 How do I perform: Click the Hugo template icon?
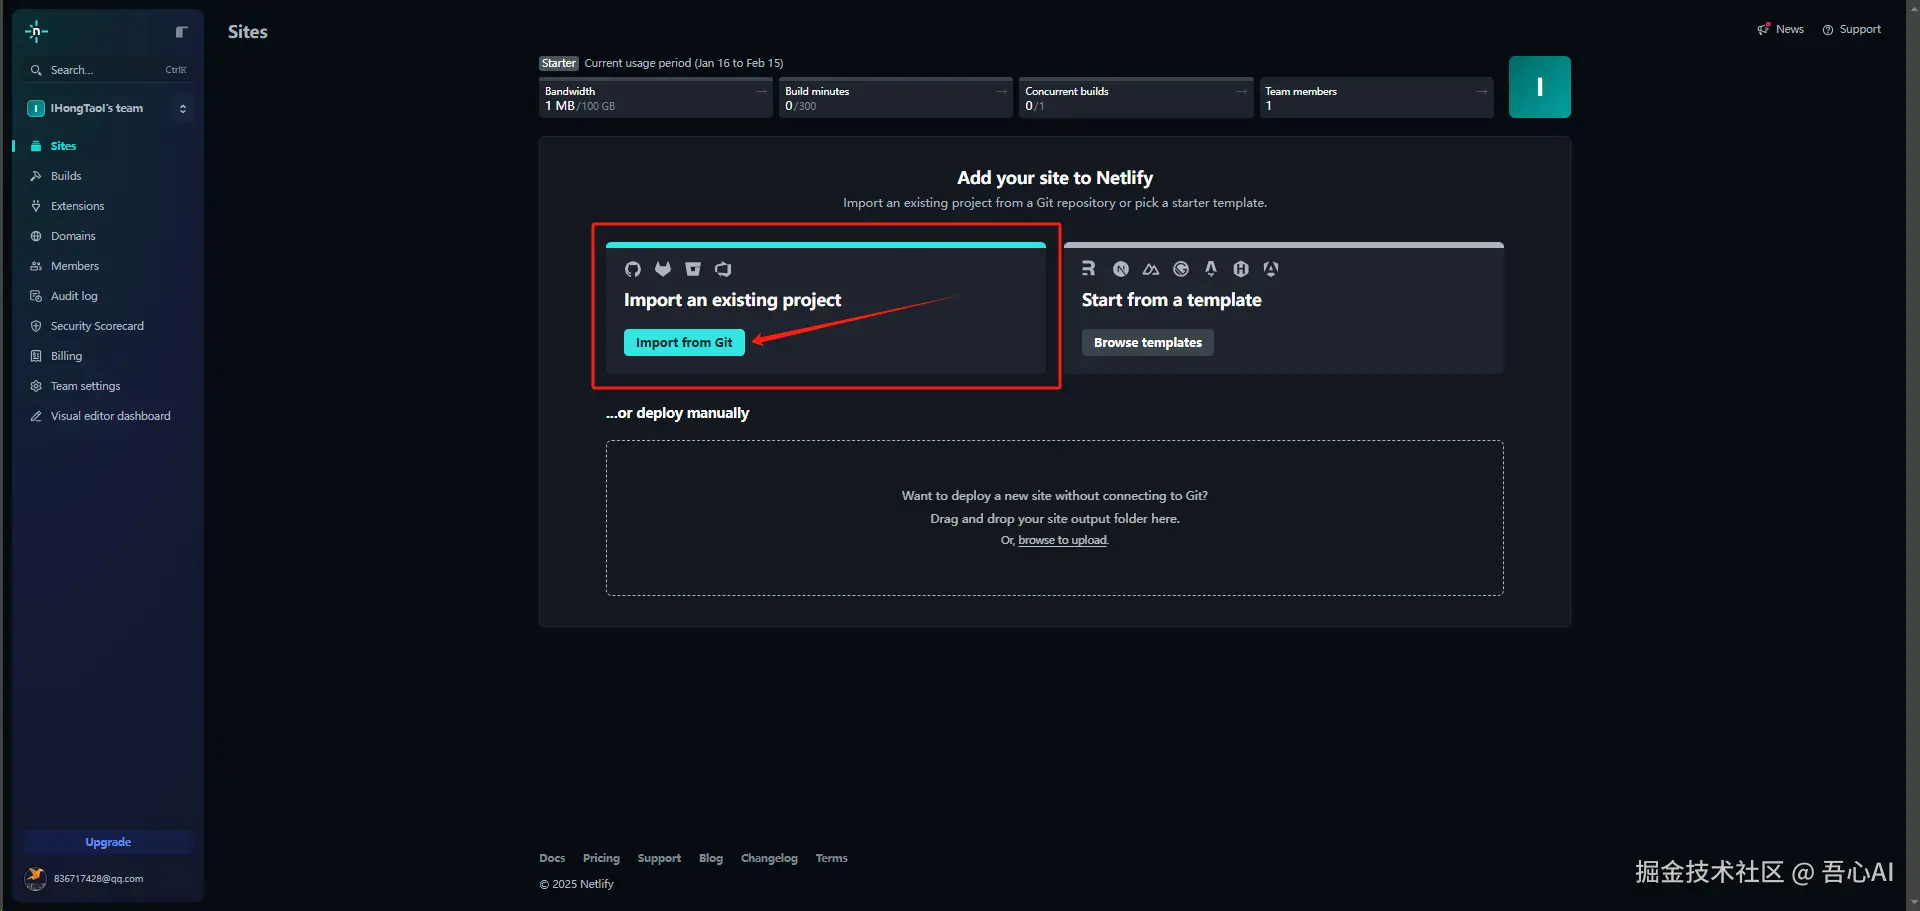[1241, 269]
